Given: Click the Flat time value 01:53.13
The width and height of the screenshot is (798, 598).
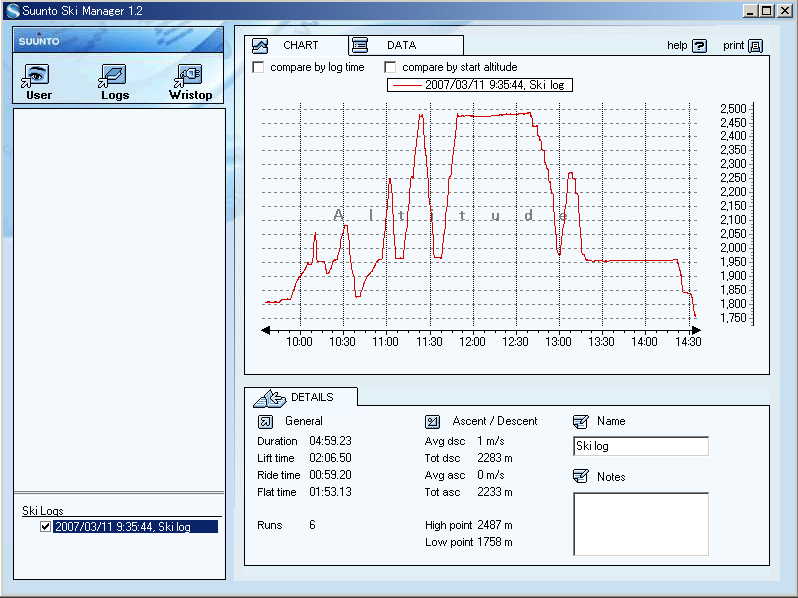Looking at the screenshot, I should [x=330, y=492].
